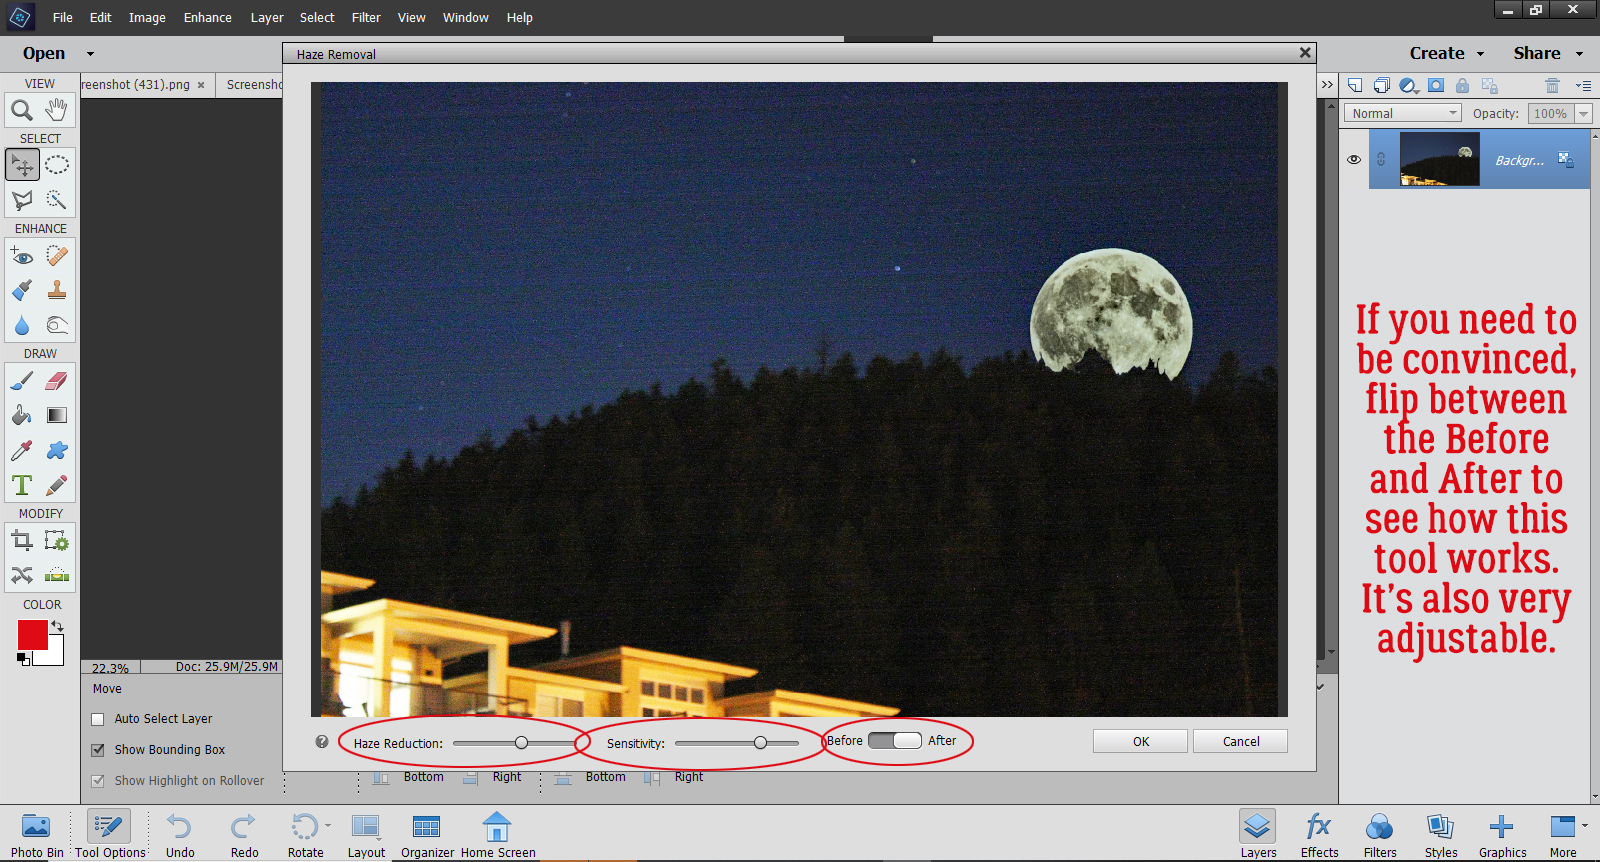Toggle lock all pixels icon

coord(1462,86)
